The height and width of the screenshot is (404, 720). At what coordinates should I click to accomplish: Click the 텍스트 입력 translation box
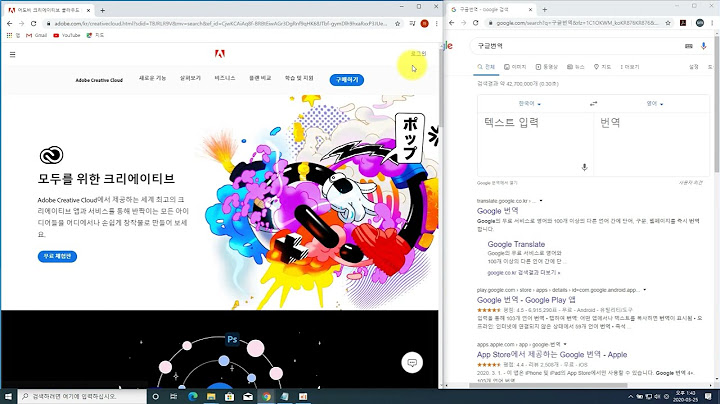click(x=535, y=145)
